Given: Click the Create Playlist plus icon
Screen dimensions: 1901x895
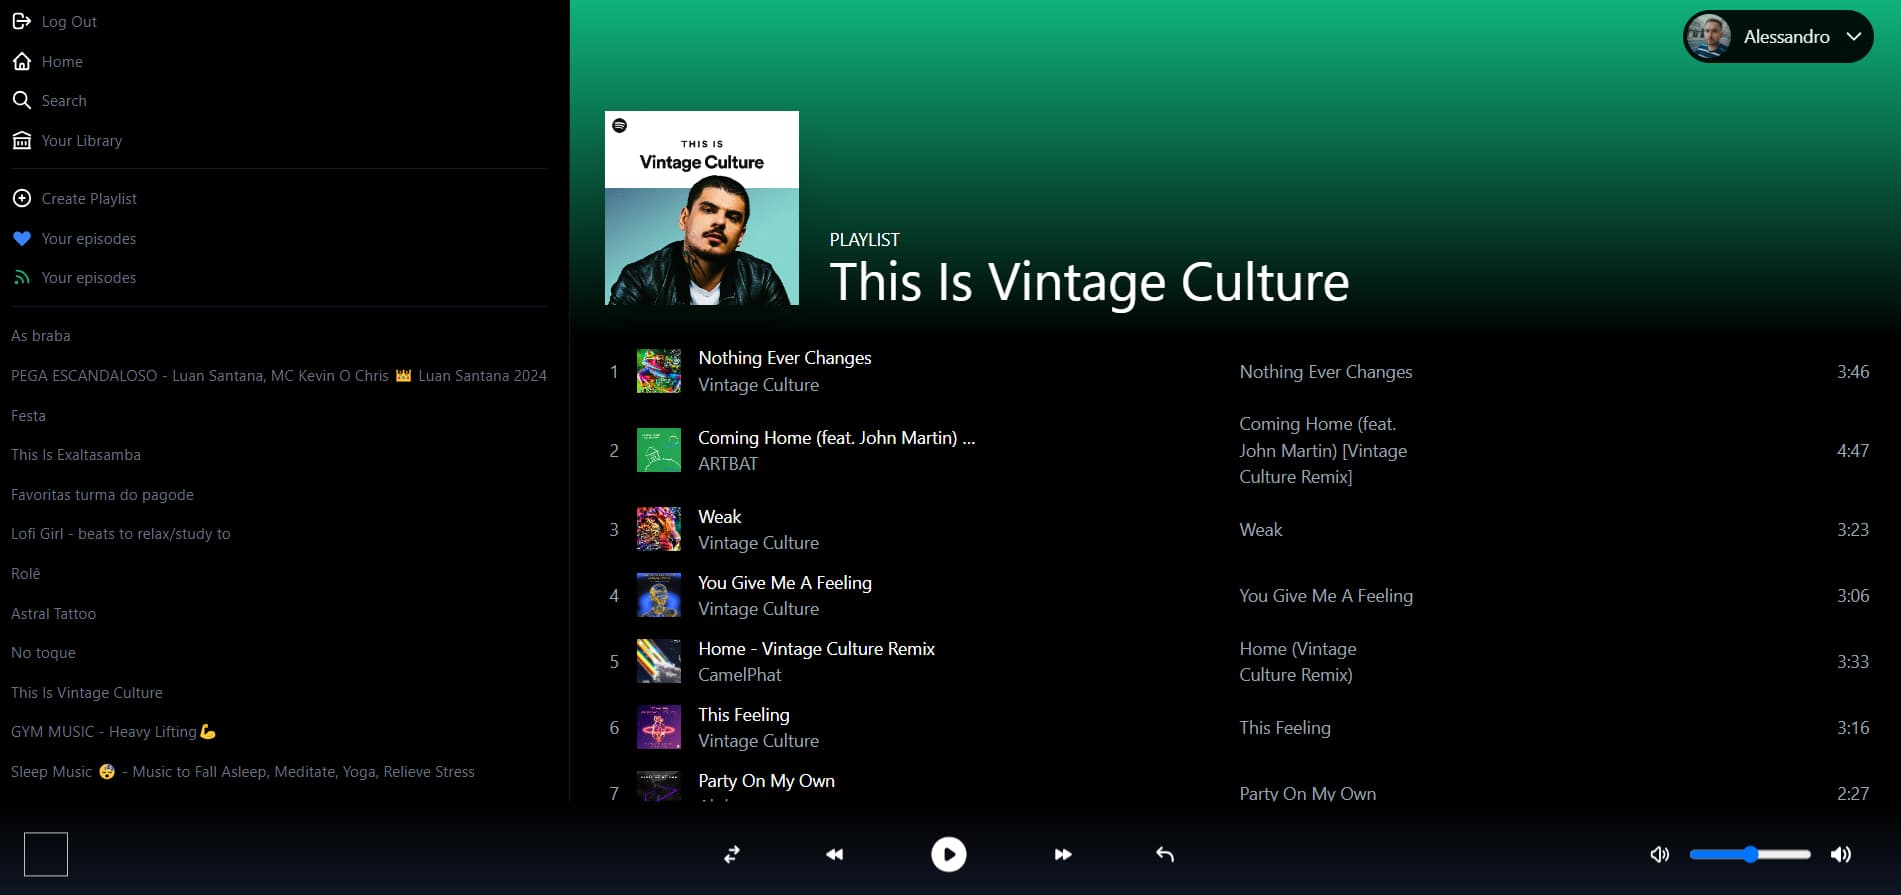Looking at the screenshot, I should (x=21, y=198).
